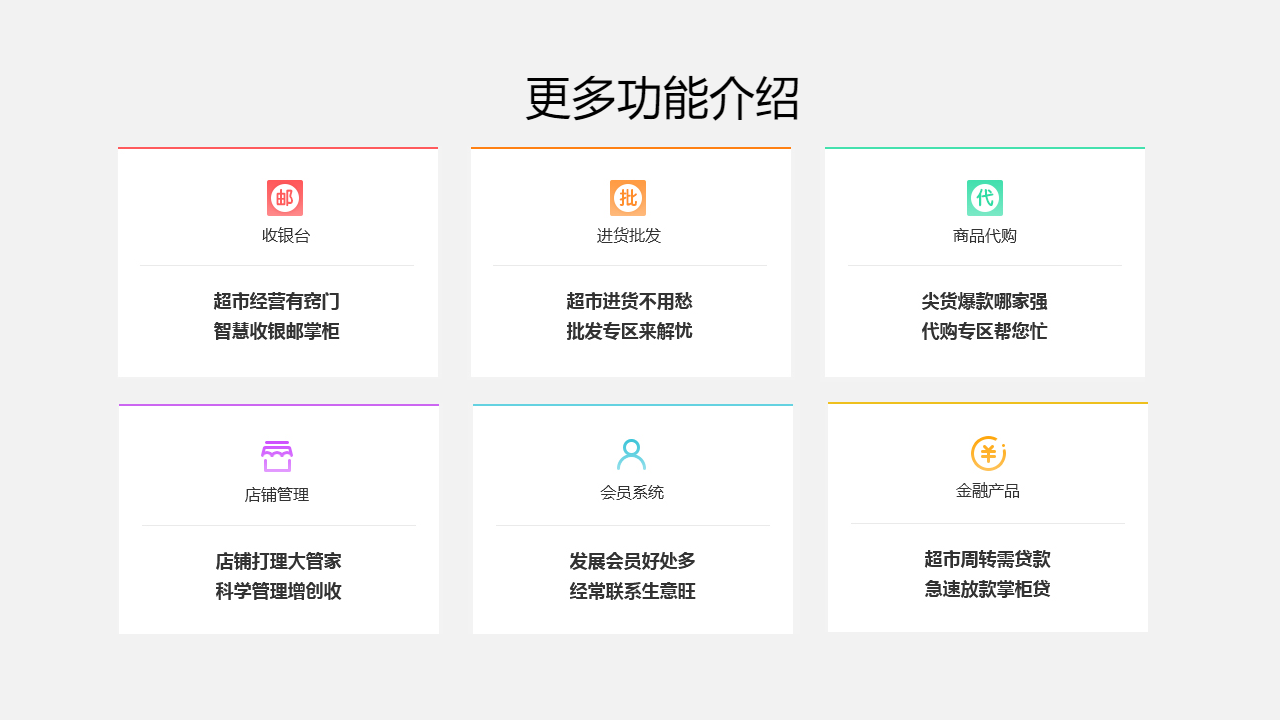The image size is (1280, 720).
Task: Click the text 超市经营有窍门
Action: pyautogui.click(x=278, y=301)
